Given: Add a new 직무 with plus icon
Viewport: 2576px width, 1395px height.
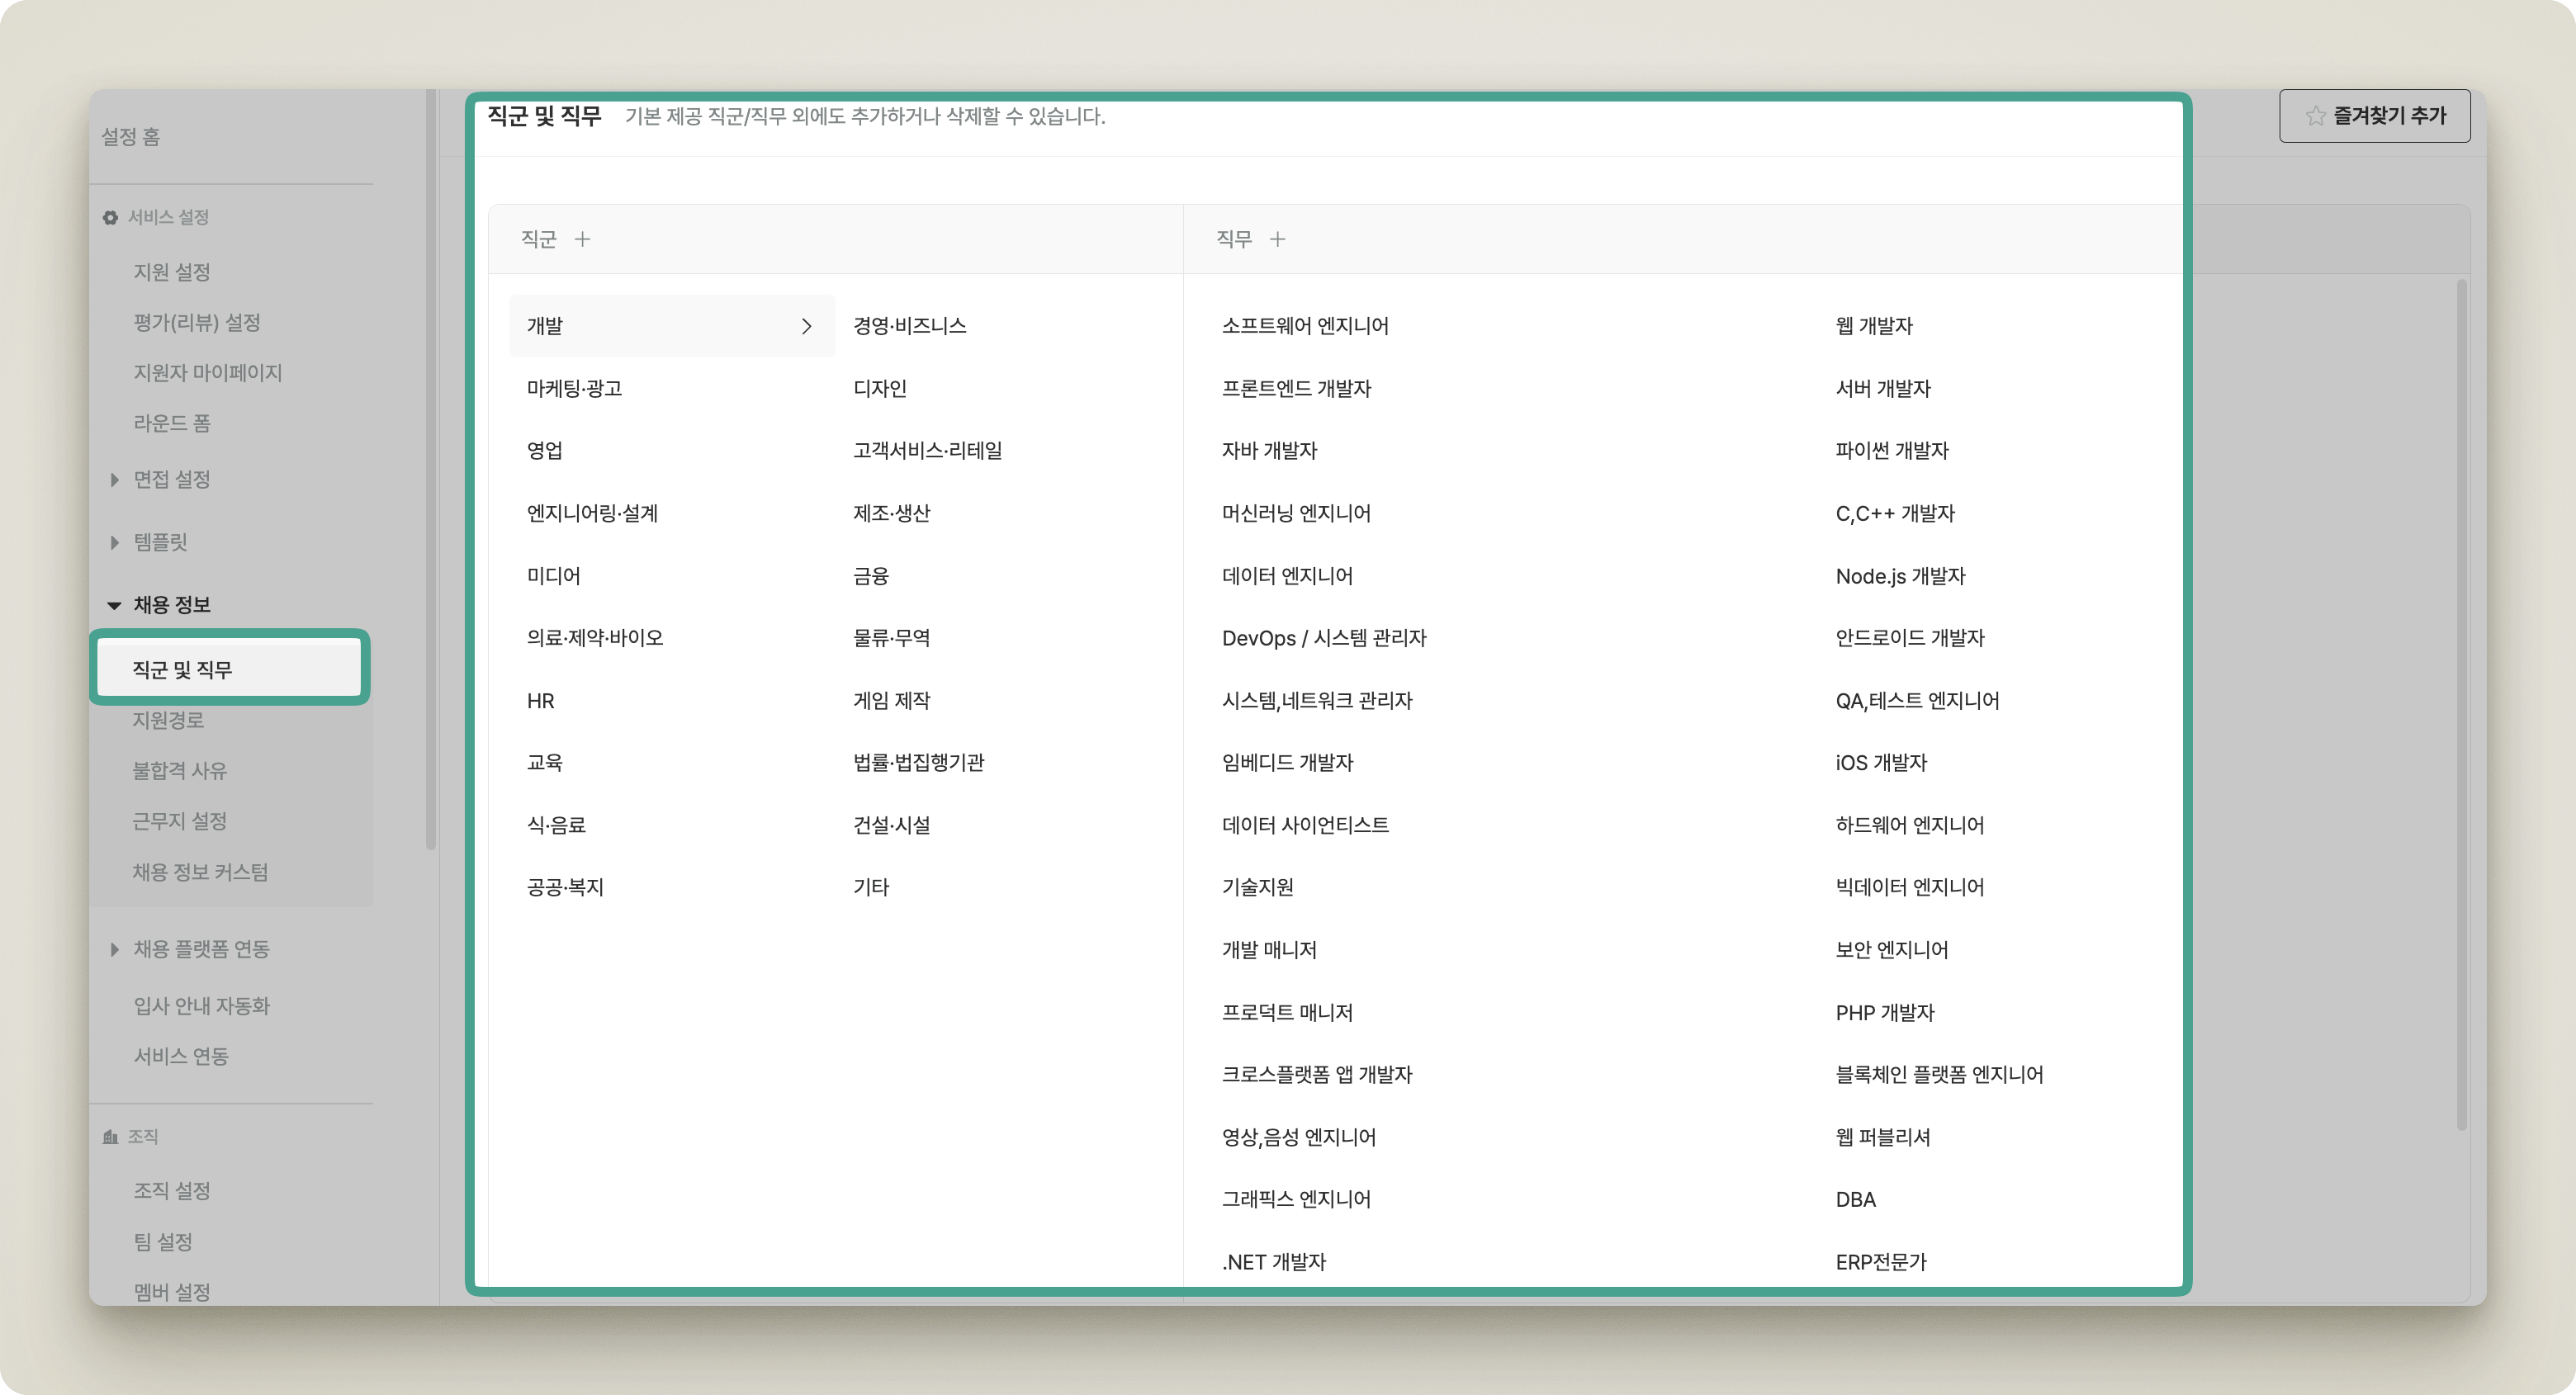Looking at the screenshot, I should [1277, 239].
